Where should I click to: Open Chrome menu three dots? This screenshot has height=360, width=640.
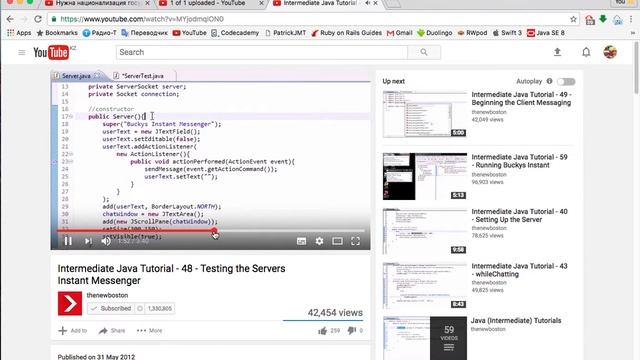[631, 19]
